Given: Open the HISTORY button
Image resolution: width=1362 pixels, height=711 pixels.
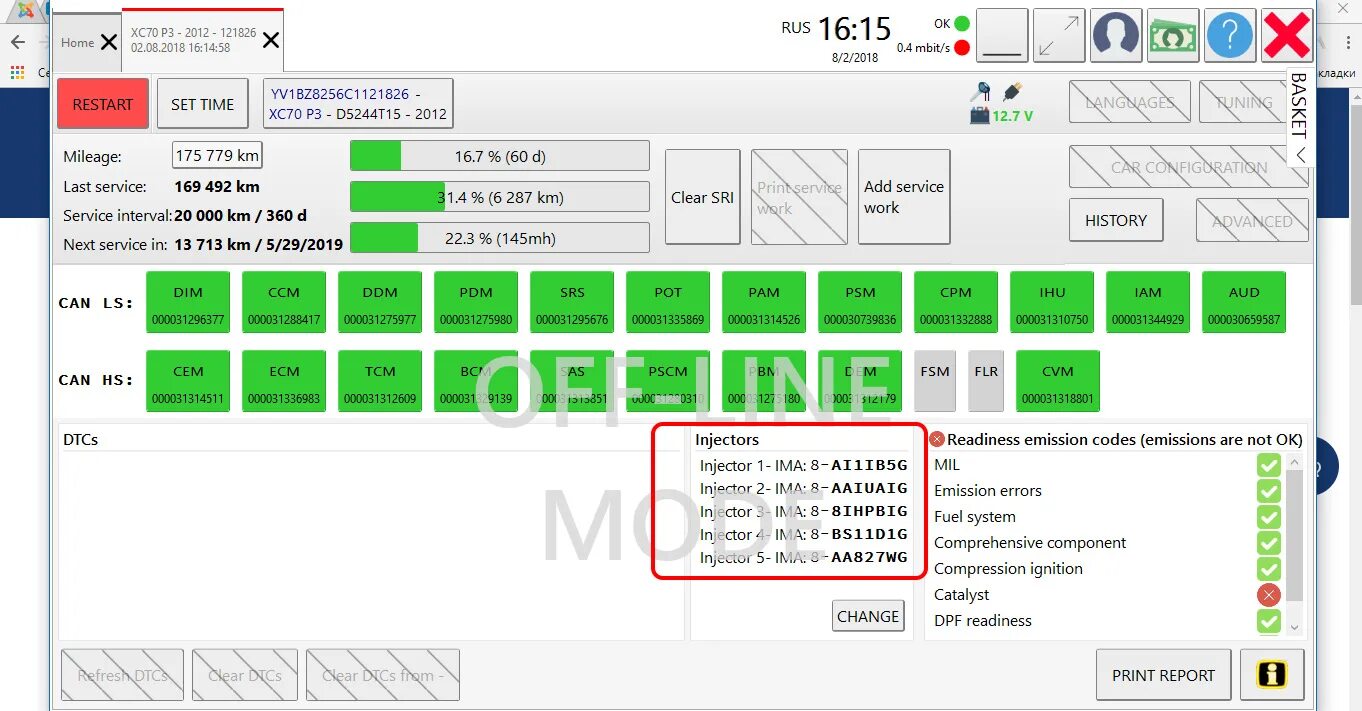Looking at the screenshot, I should pyautogui.click(x=1116, y=220).
